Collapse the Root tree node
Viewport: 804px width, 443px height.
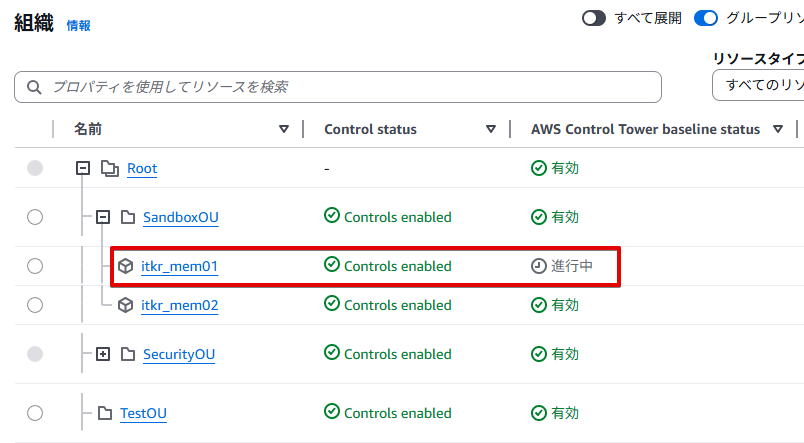[84, 168]
